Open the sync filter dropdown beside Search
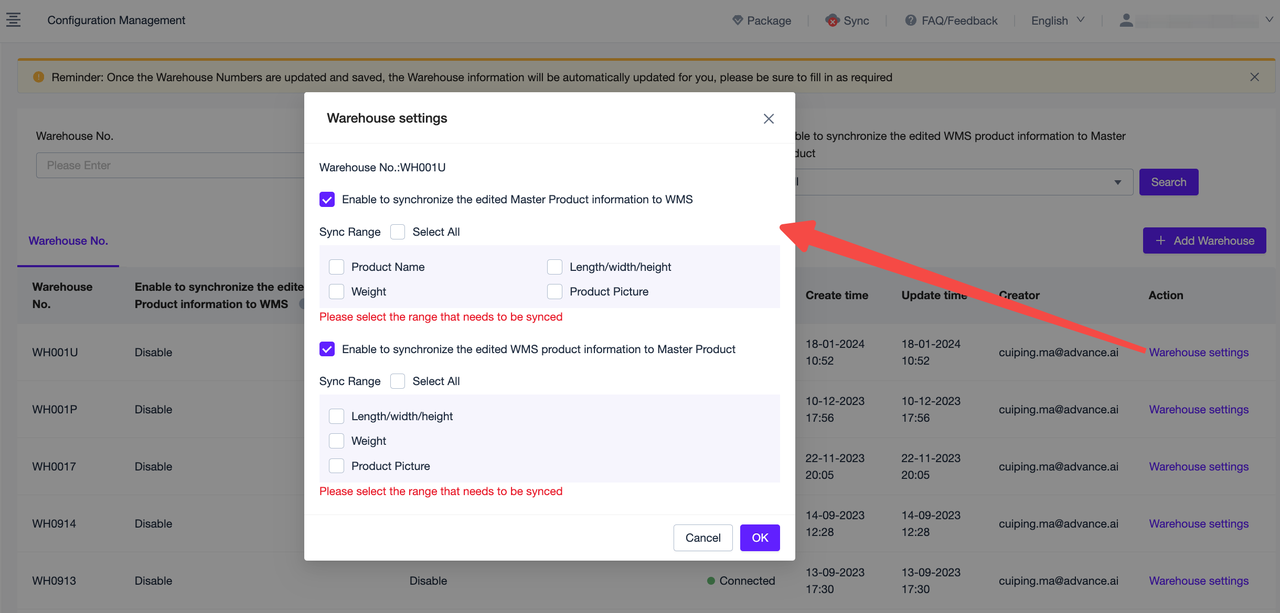 point(1116,182)
